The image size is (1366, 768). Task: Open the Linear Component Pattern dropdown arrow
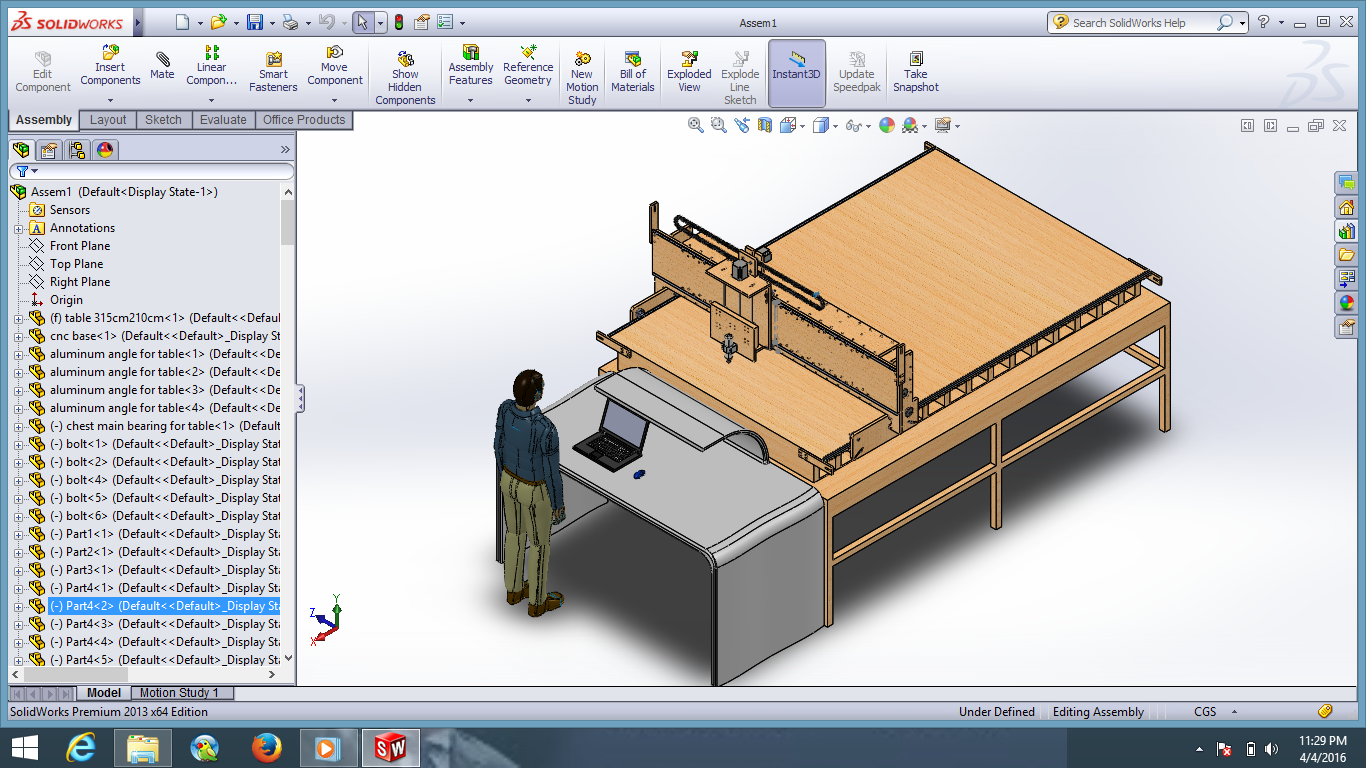pyautogui.click(x=211, y=100)
